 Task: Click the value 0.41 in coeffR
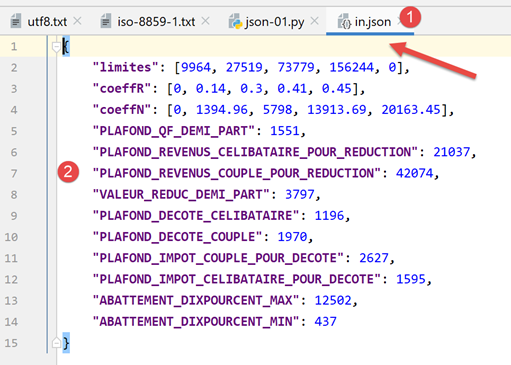click(x=292, y=89)
